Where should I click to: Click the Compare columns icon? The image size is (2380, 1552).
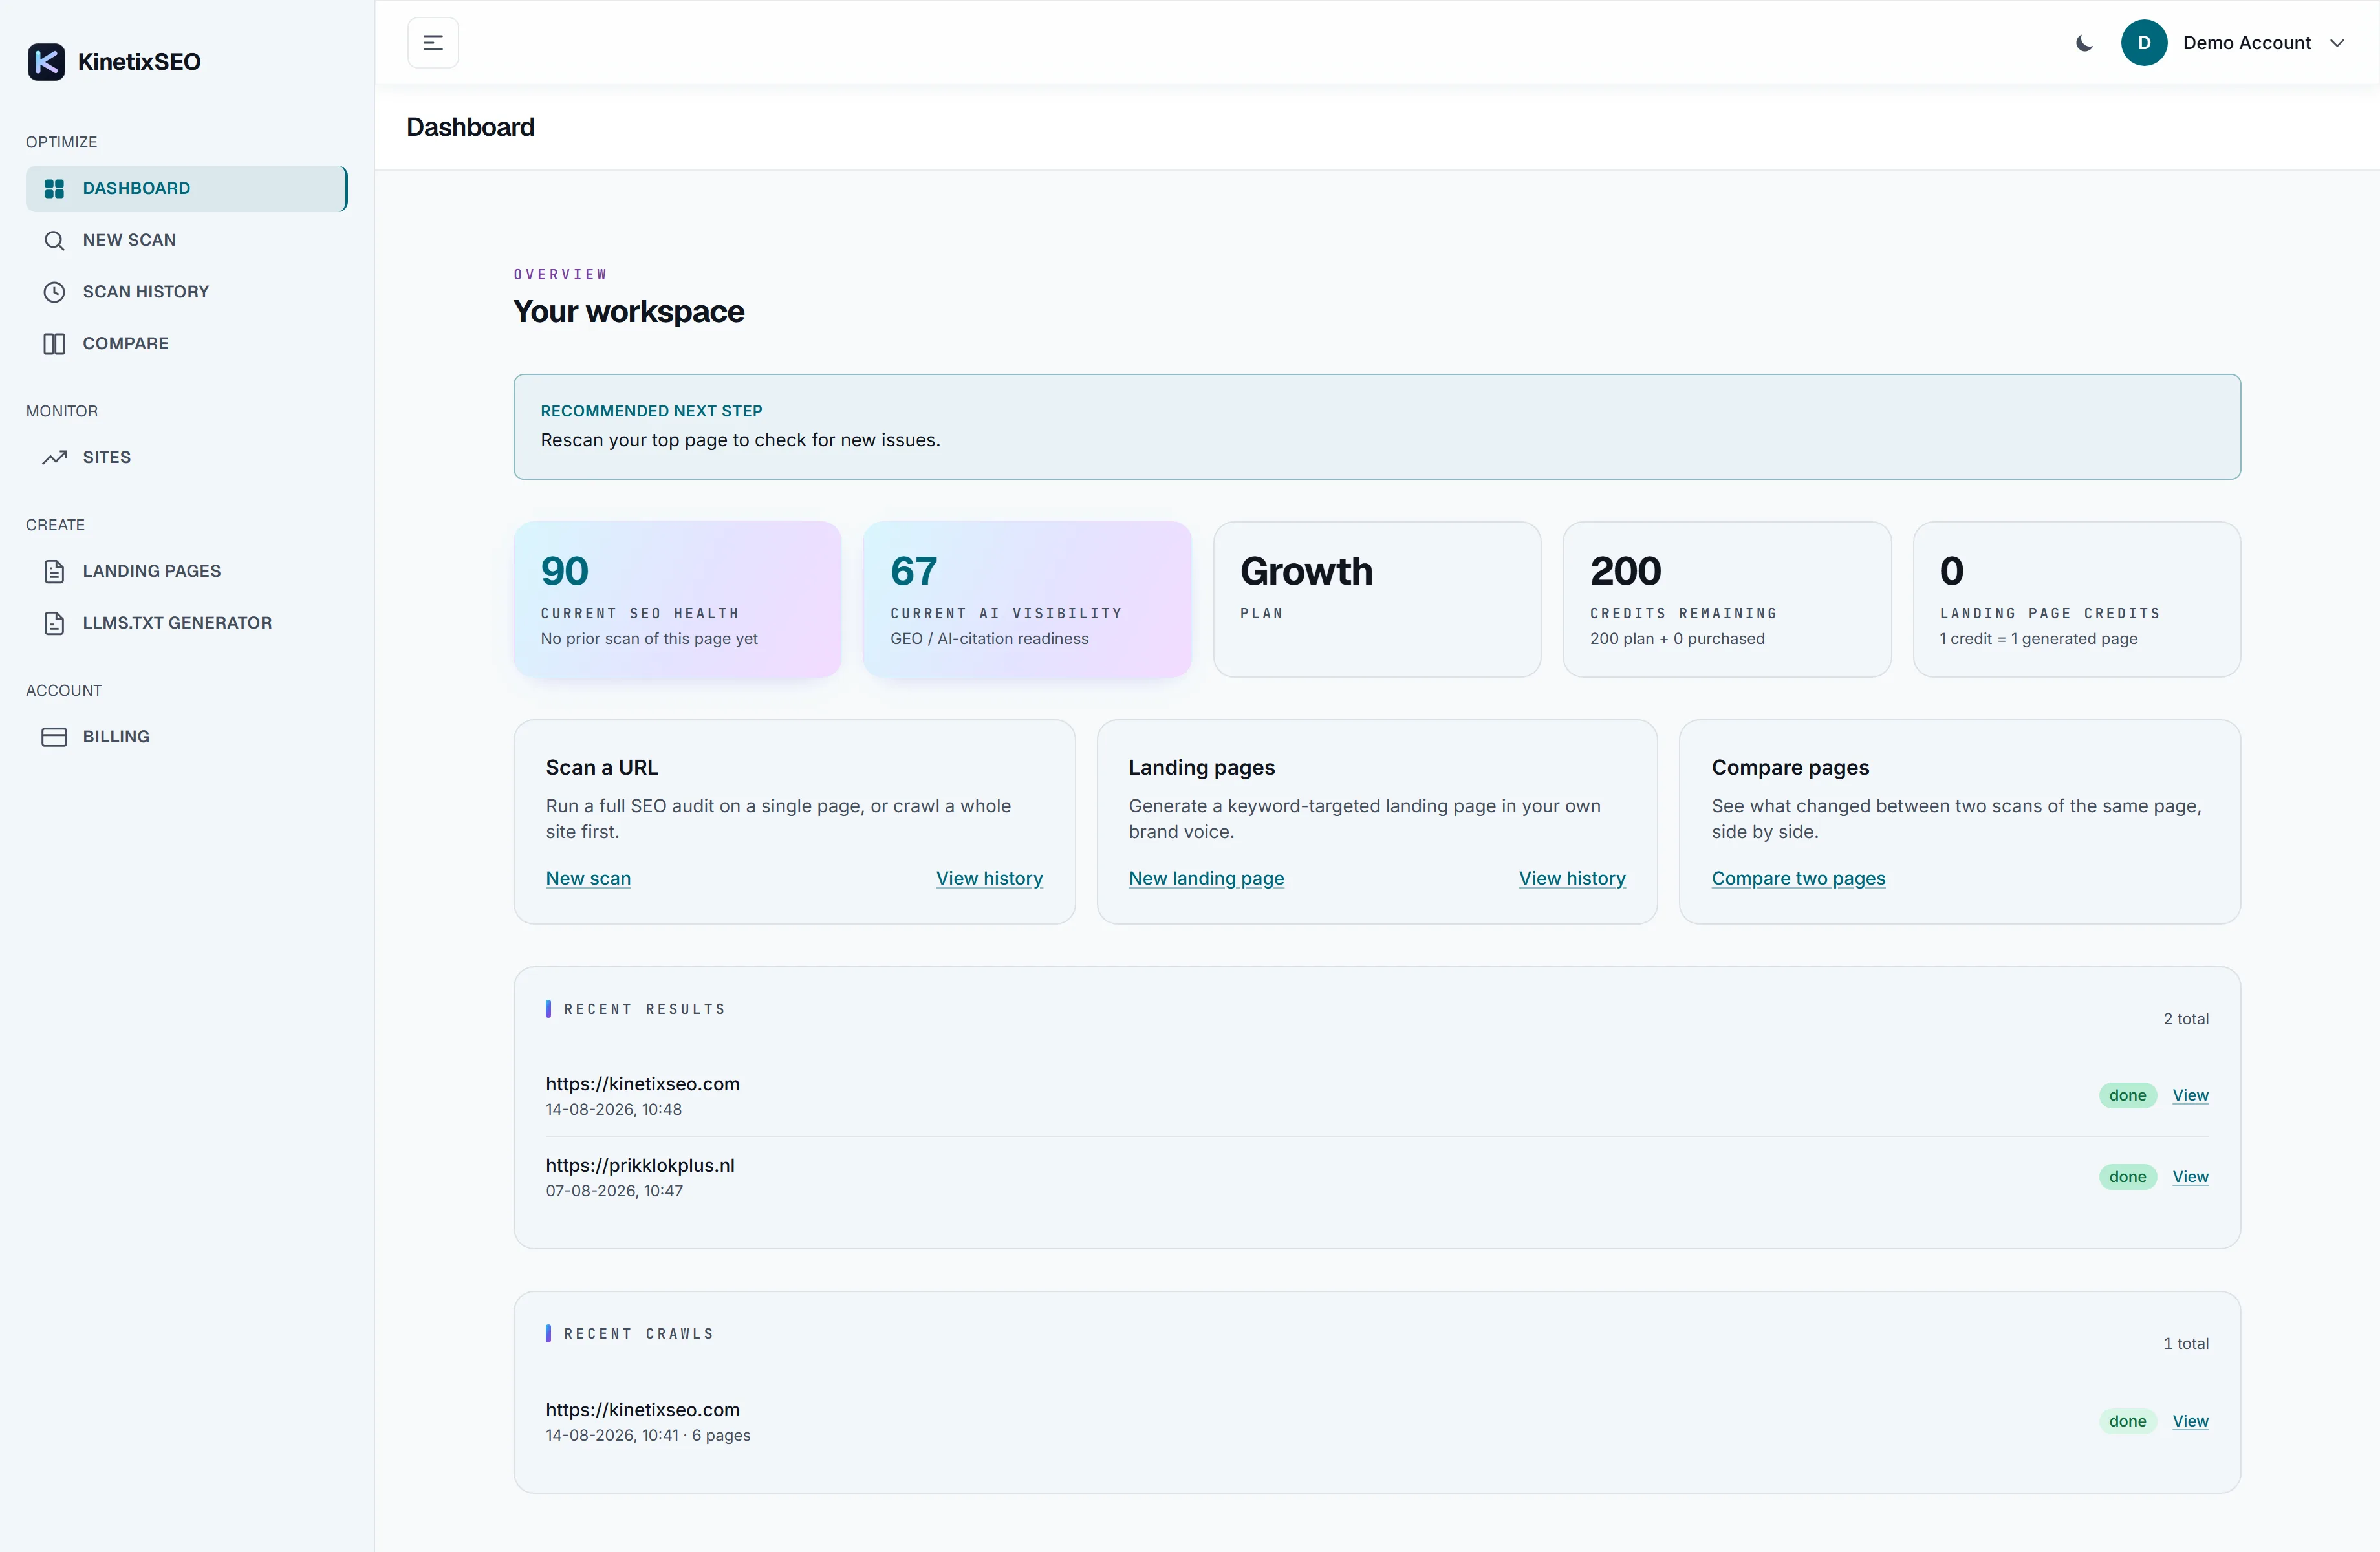point(54,344)
